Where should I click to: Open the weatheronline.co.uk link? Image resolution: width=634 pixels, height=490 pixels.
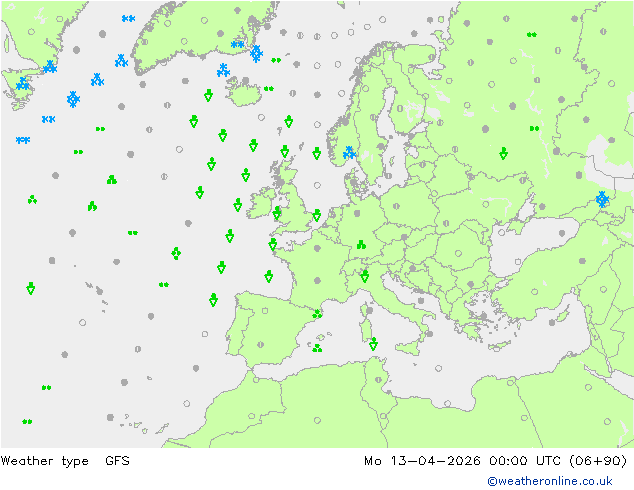coord(549,481)
